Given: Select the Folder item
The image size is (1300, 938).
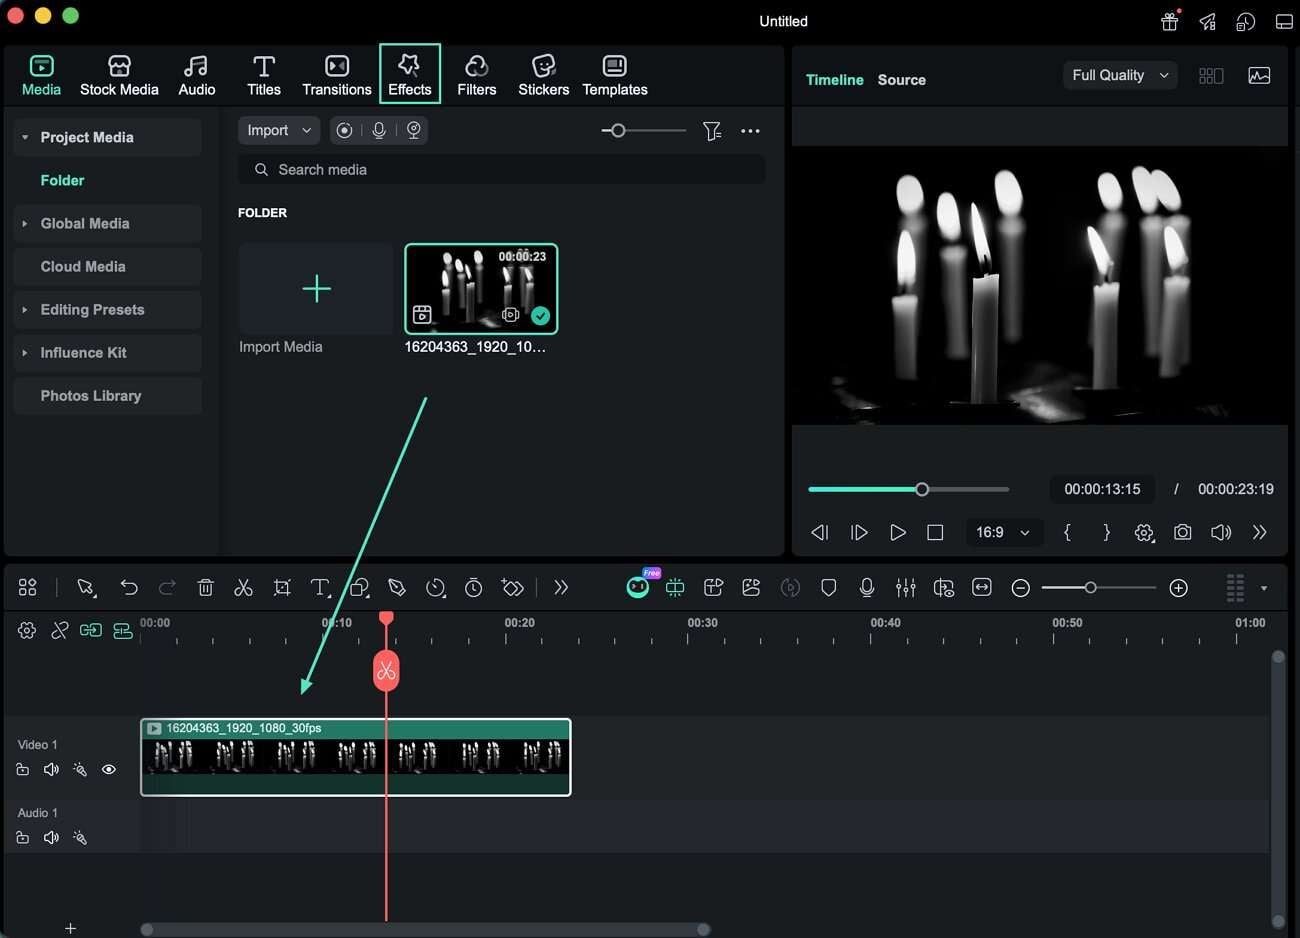Looking at the screenshot, I should coord(62,180).
